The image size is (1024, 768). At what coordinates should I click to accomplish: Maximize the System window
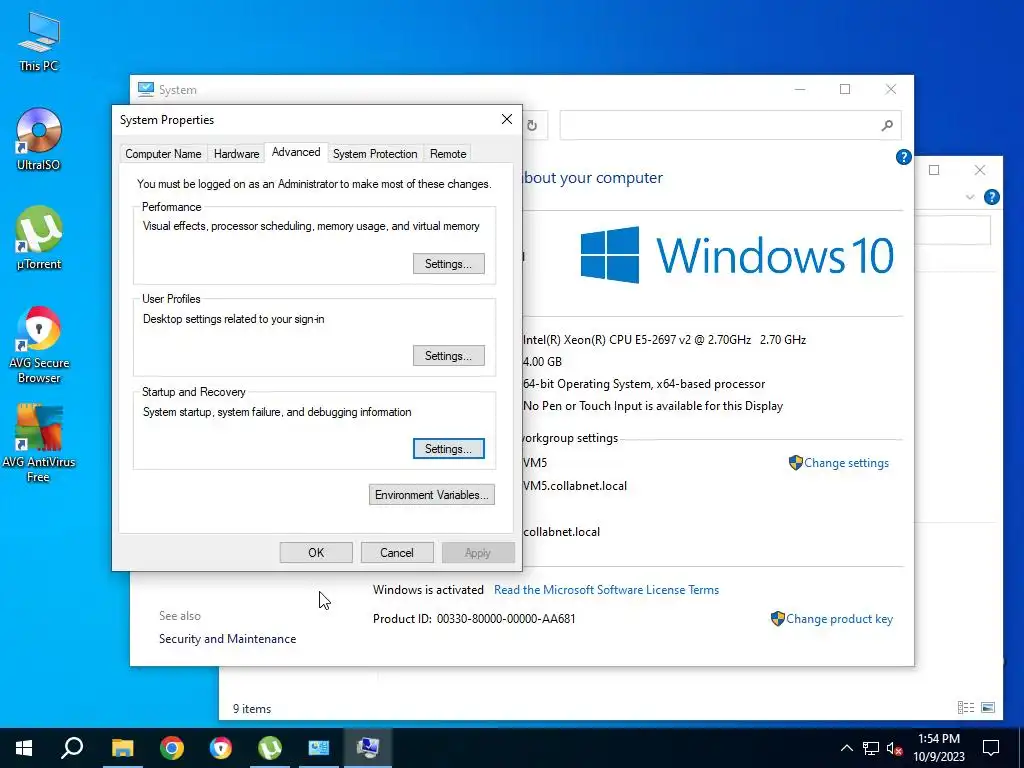tap(845, 89)
